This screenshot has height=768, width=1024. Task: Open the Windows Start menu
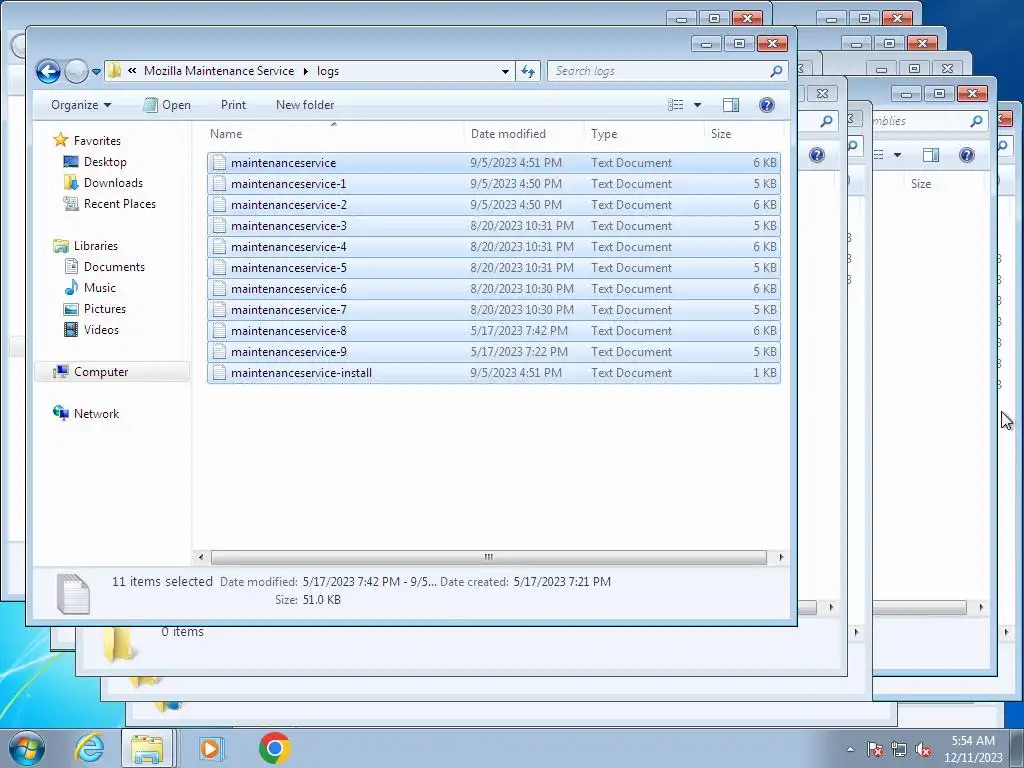pos(27,748)
